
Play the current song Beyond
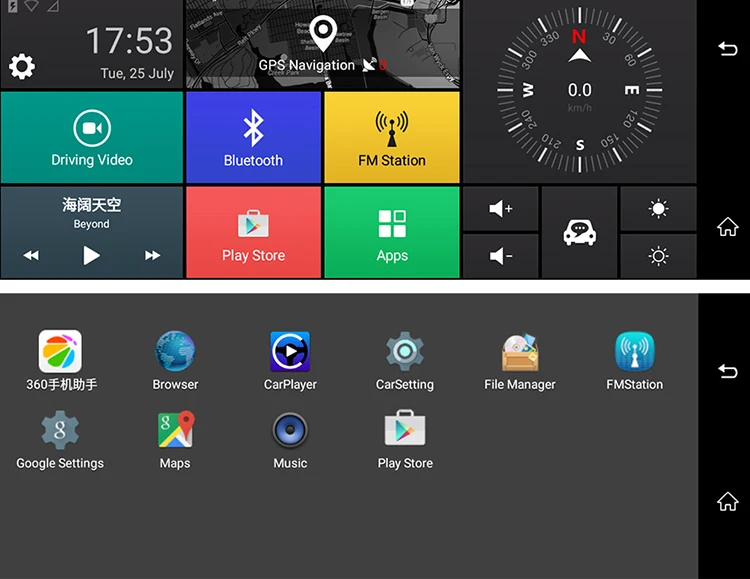(91, 255)
